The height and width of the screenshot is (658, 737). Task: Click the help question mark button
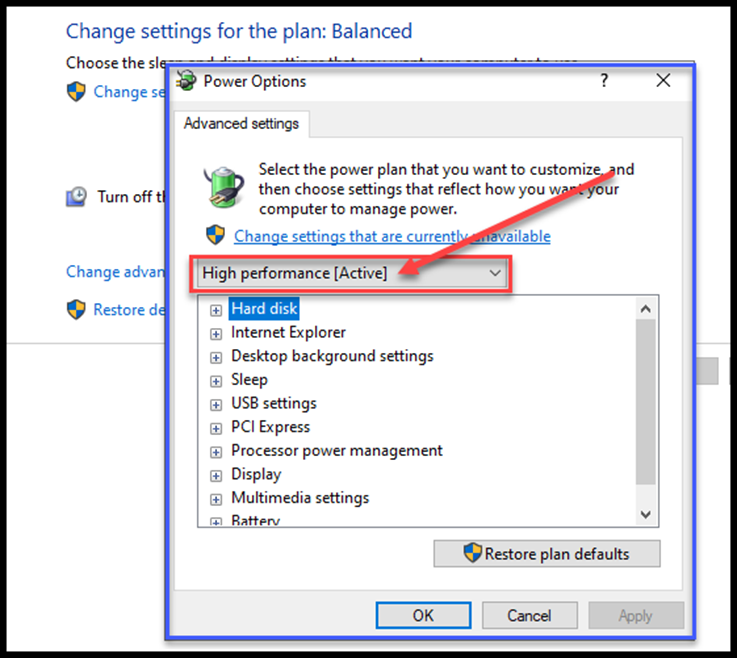click(x=604, y=80)
